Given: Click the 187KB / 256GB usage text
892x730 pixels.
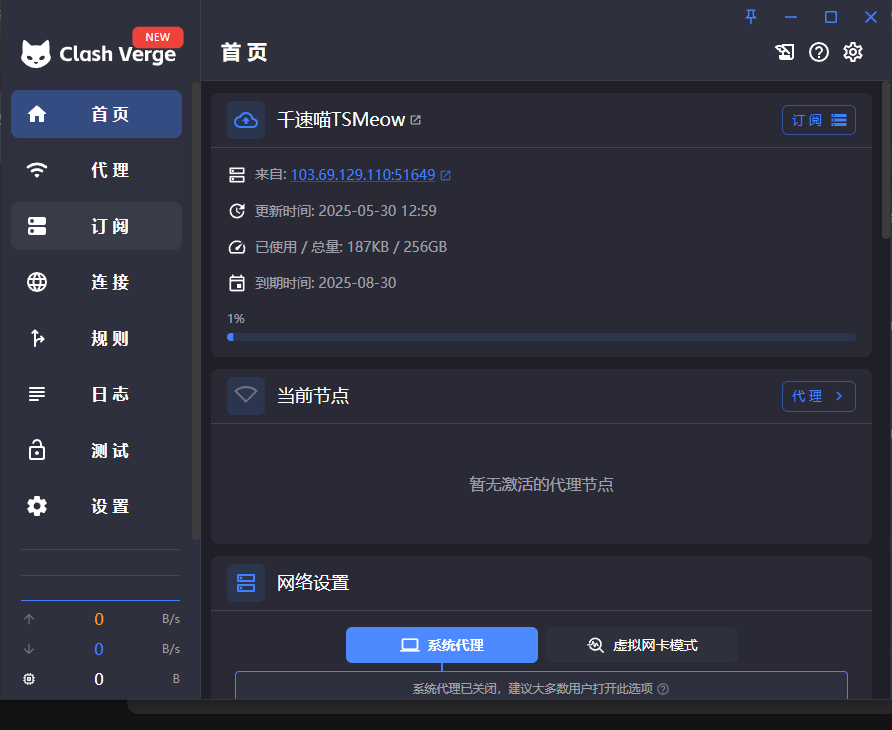Looking at the screenshot, I should 397,247.
